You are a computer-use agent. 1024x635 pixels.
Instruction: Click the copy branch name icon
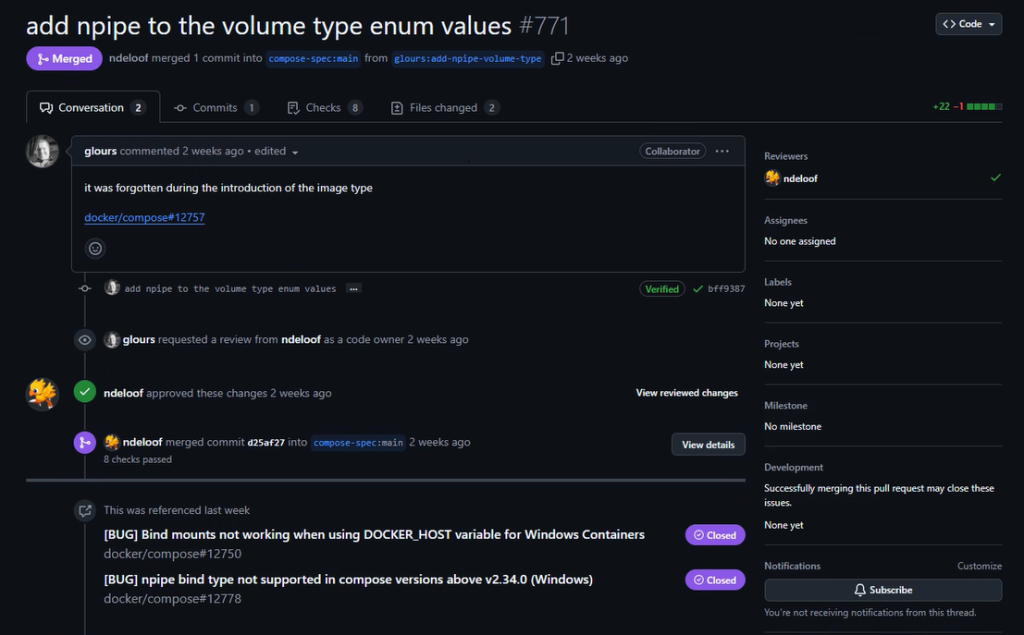(x=557, y=58)
